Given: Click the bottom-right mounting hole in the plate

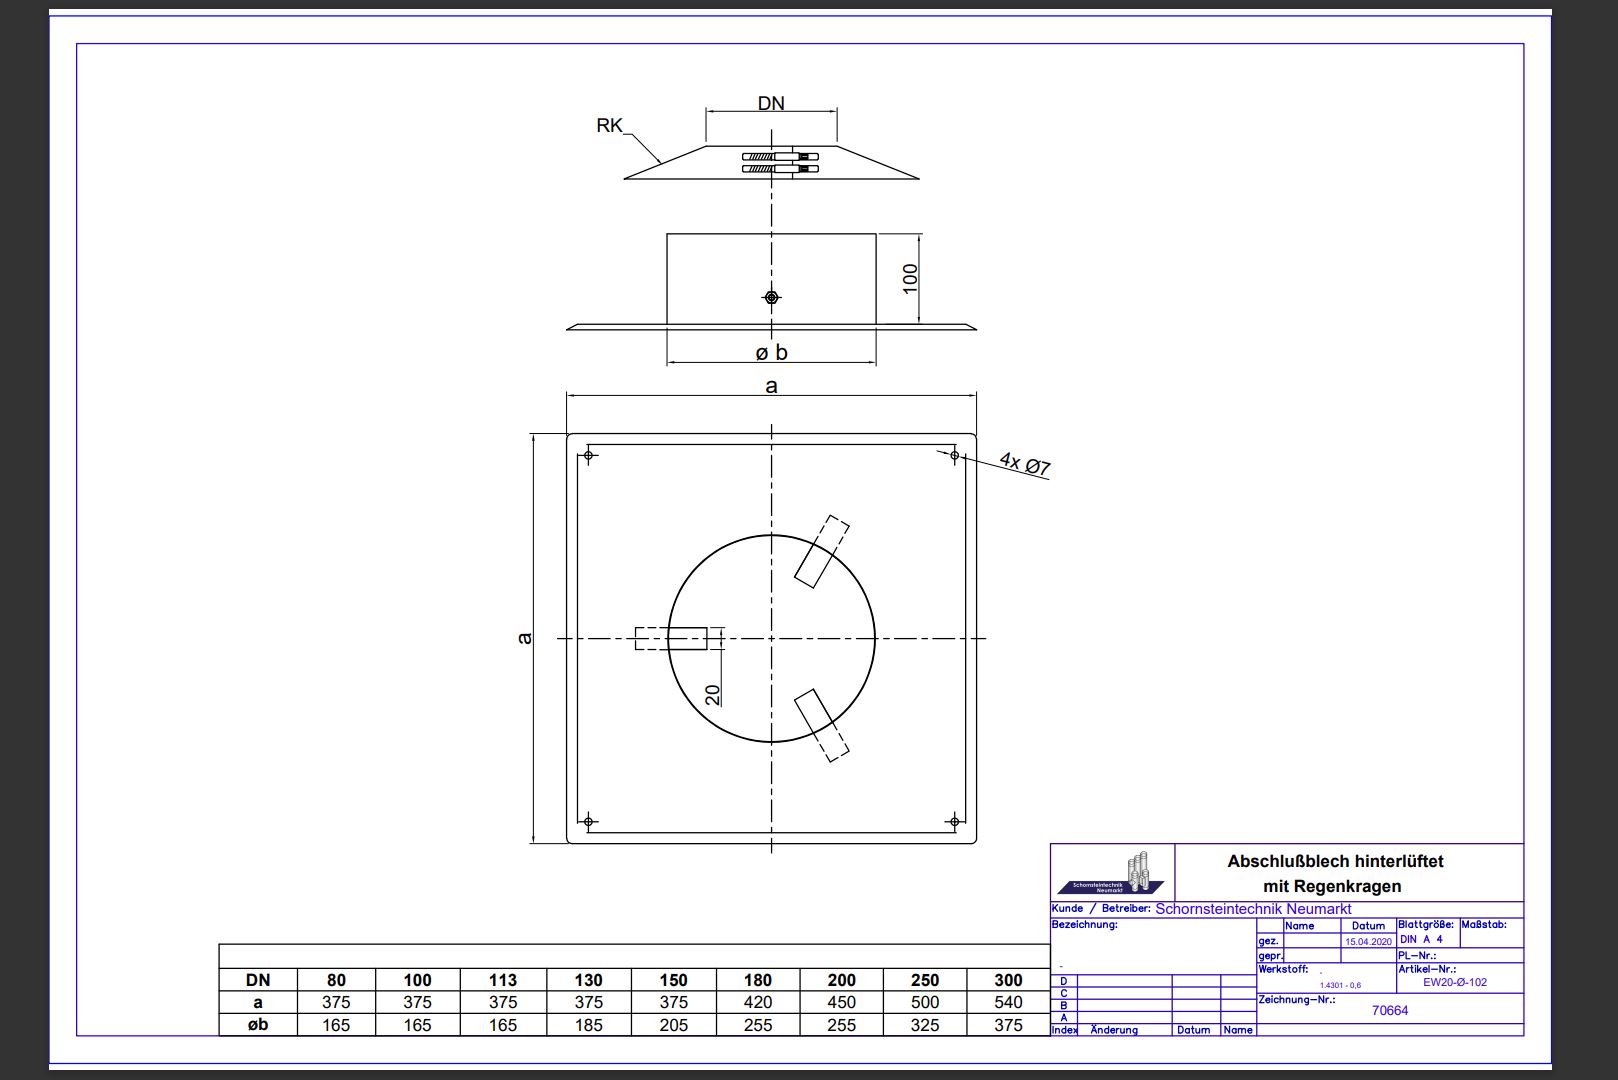Looking at the screenshot, I should 954,821.
